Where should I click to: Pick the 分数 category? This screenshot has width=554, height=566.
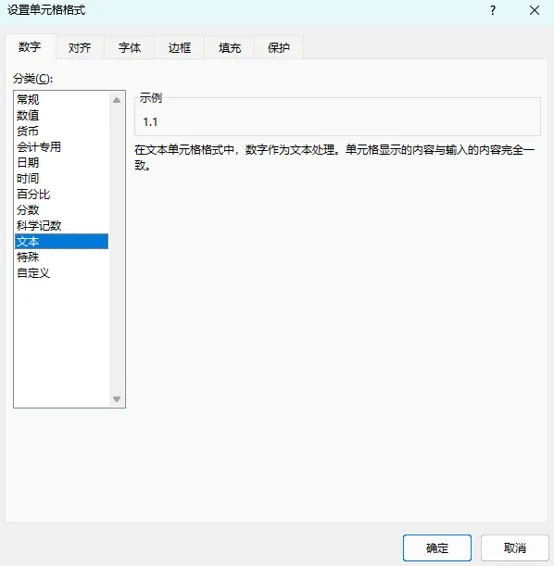pos(62,210)
